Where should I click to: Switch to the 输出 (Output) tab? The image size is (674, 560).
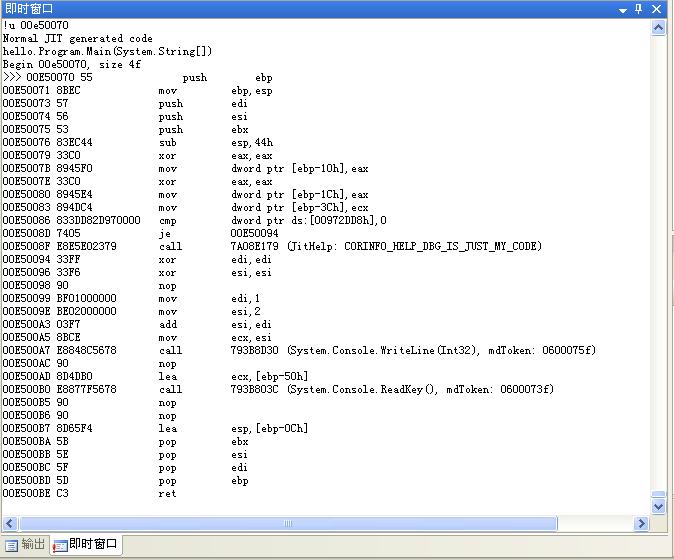[26, 545]
